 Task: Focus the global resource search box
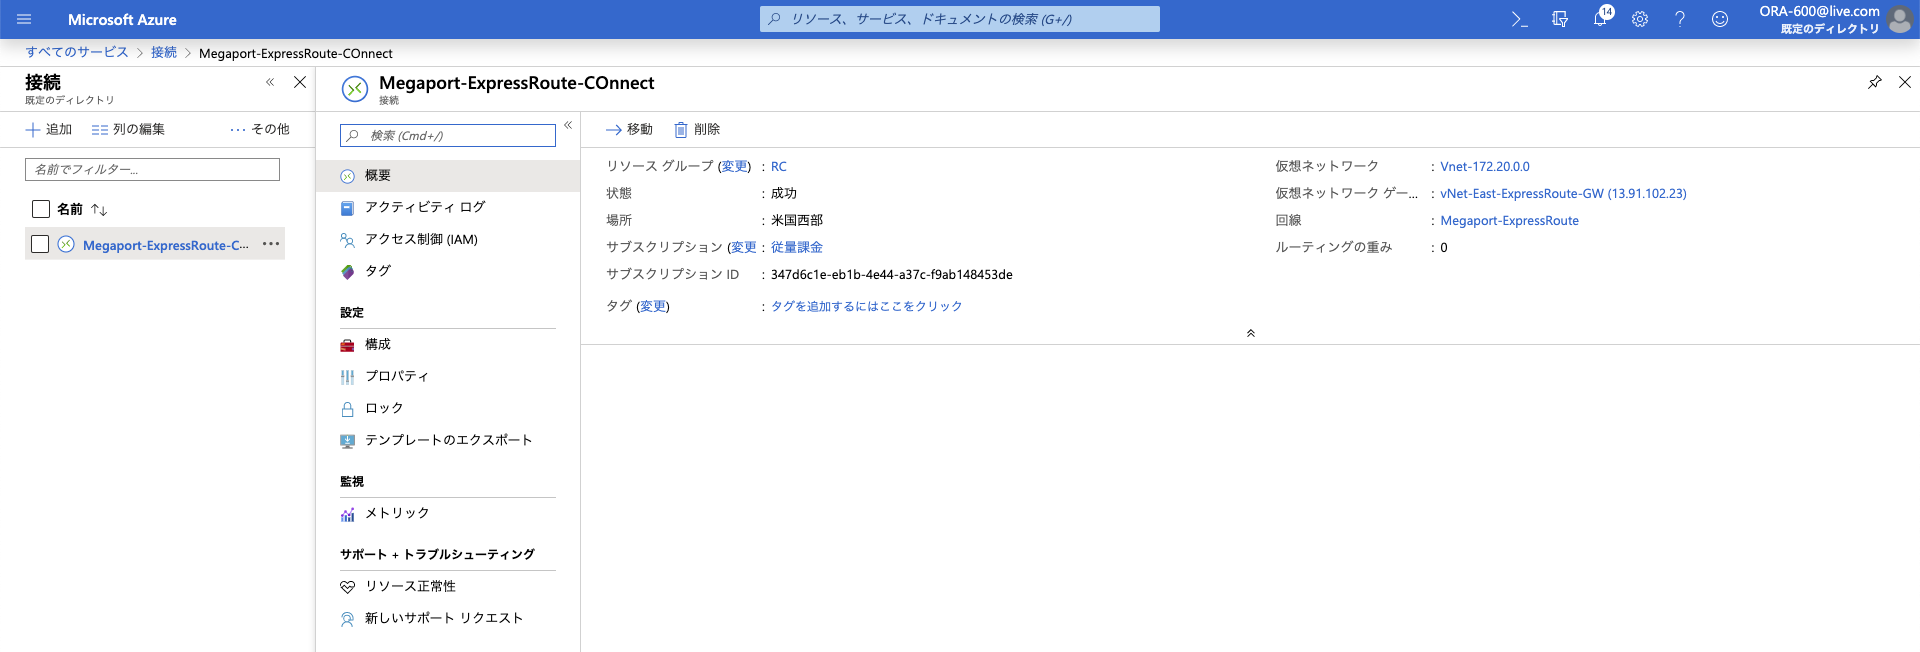coord(960,19)
